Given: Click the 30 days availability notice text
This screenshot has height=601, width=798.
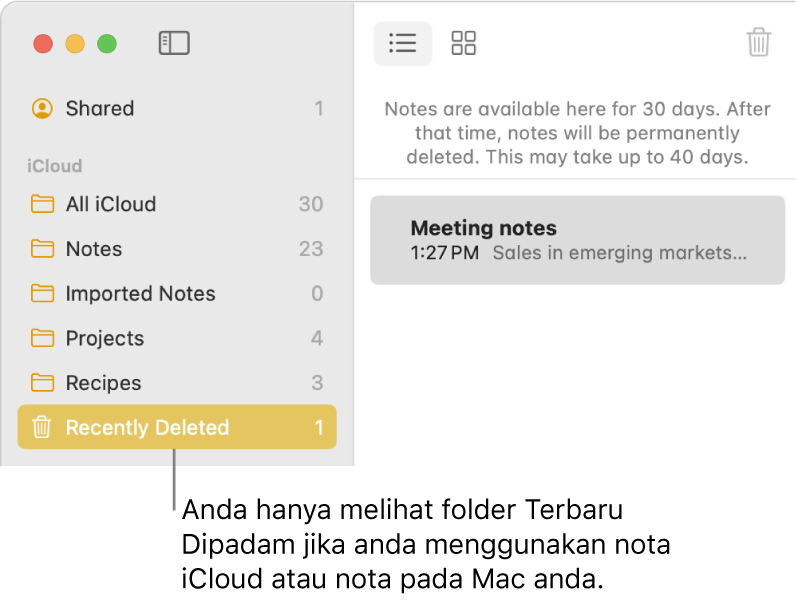Looking at the screenshot, I should click(577, 133).
